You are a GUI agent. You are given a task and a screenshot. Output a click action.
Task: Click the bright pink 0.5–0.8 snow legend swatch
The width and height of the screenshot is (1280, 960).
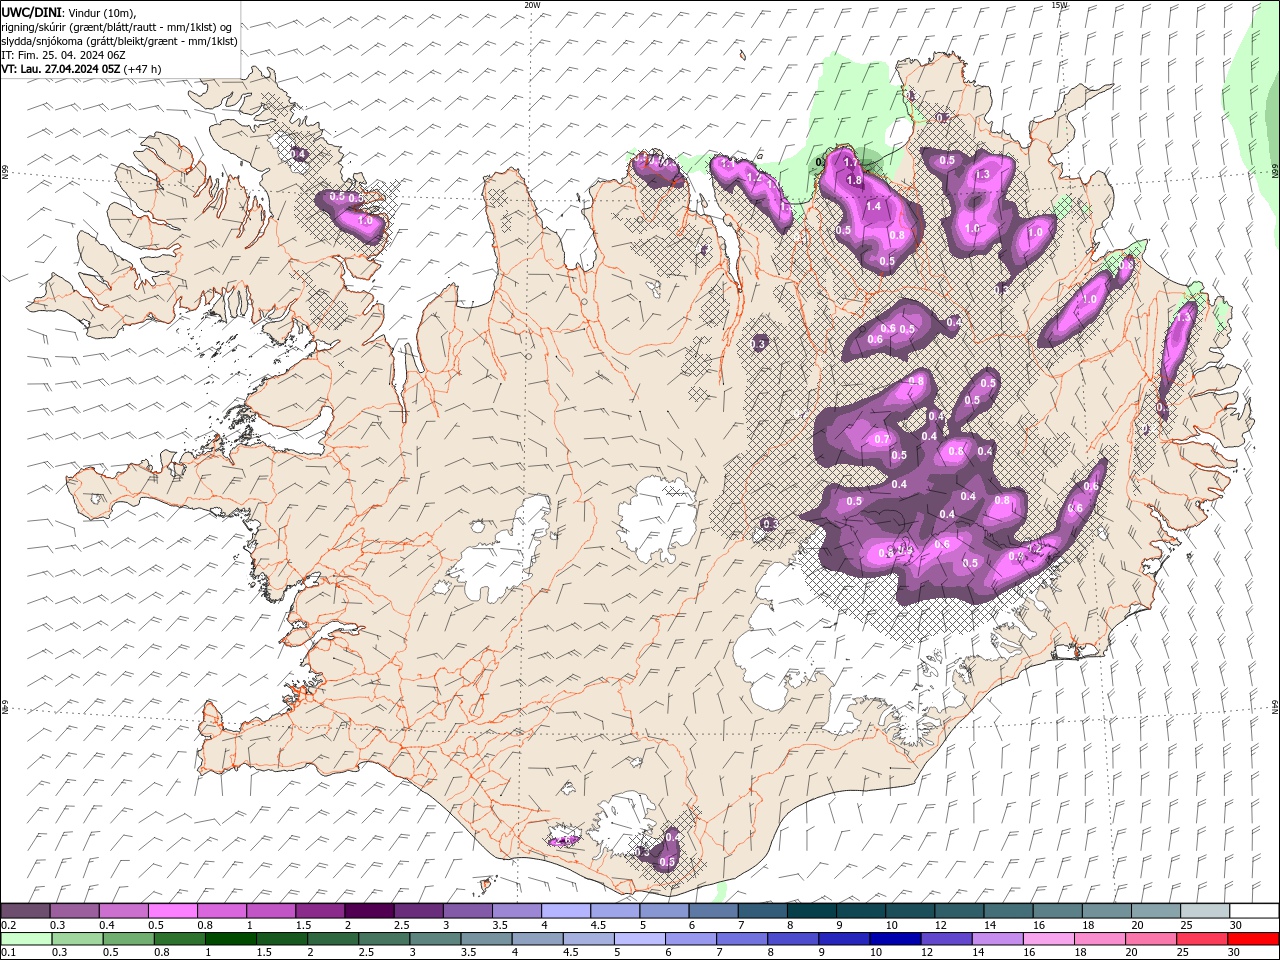pos(173,911)
